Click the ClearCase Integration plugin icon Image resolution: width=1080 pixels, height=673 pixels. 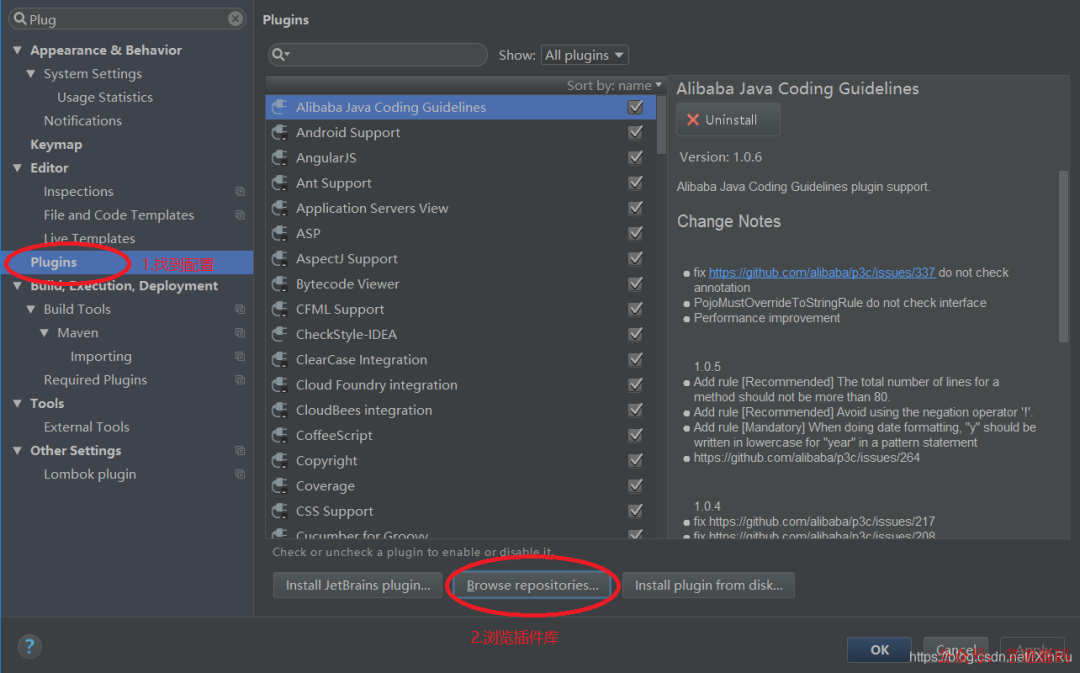[280, 360]
